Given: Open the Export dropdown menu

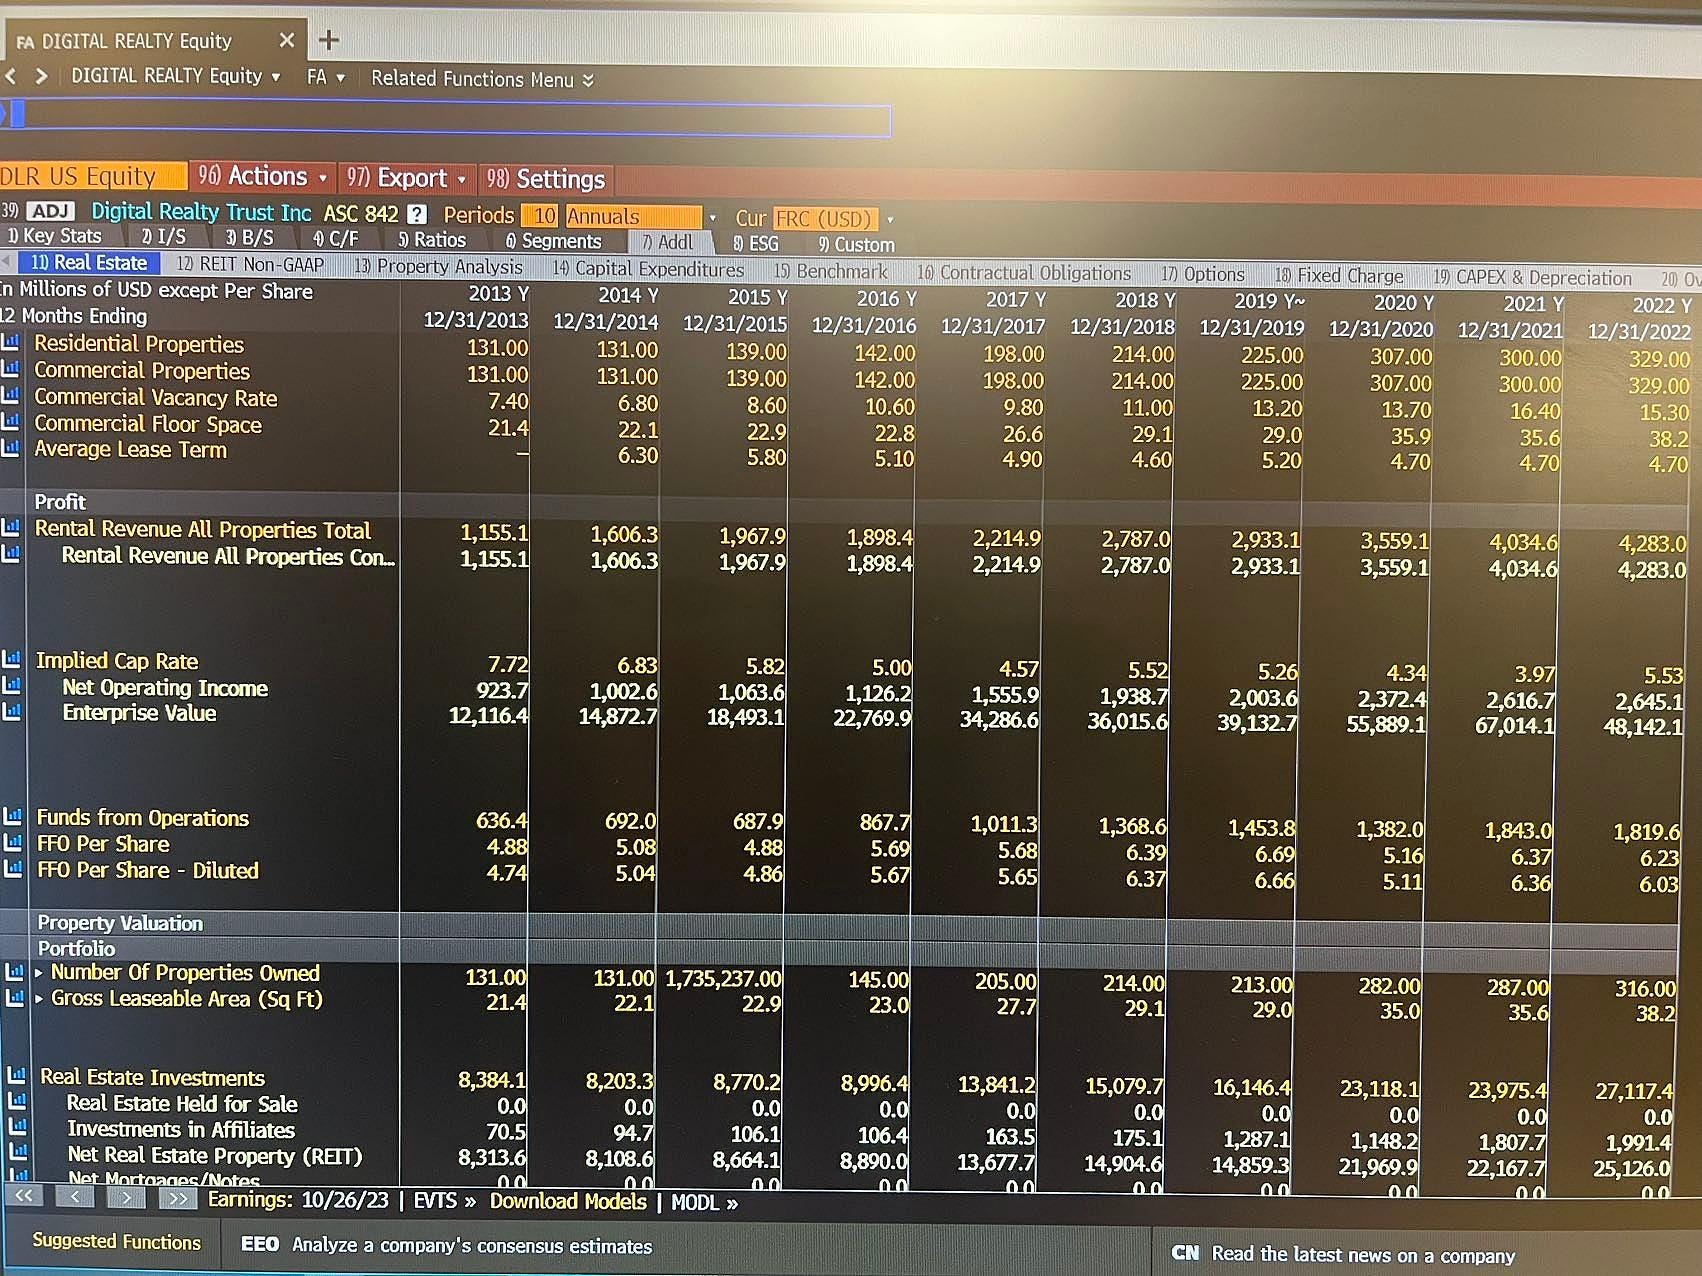Looking at the screenshot, I should (406, 178).
